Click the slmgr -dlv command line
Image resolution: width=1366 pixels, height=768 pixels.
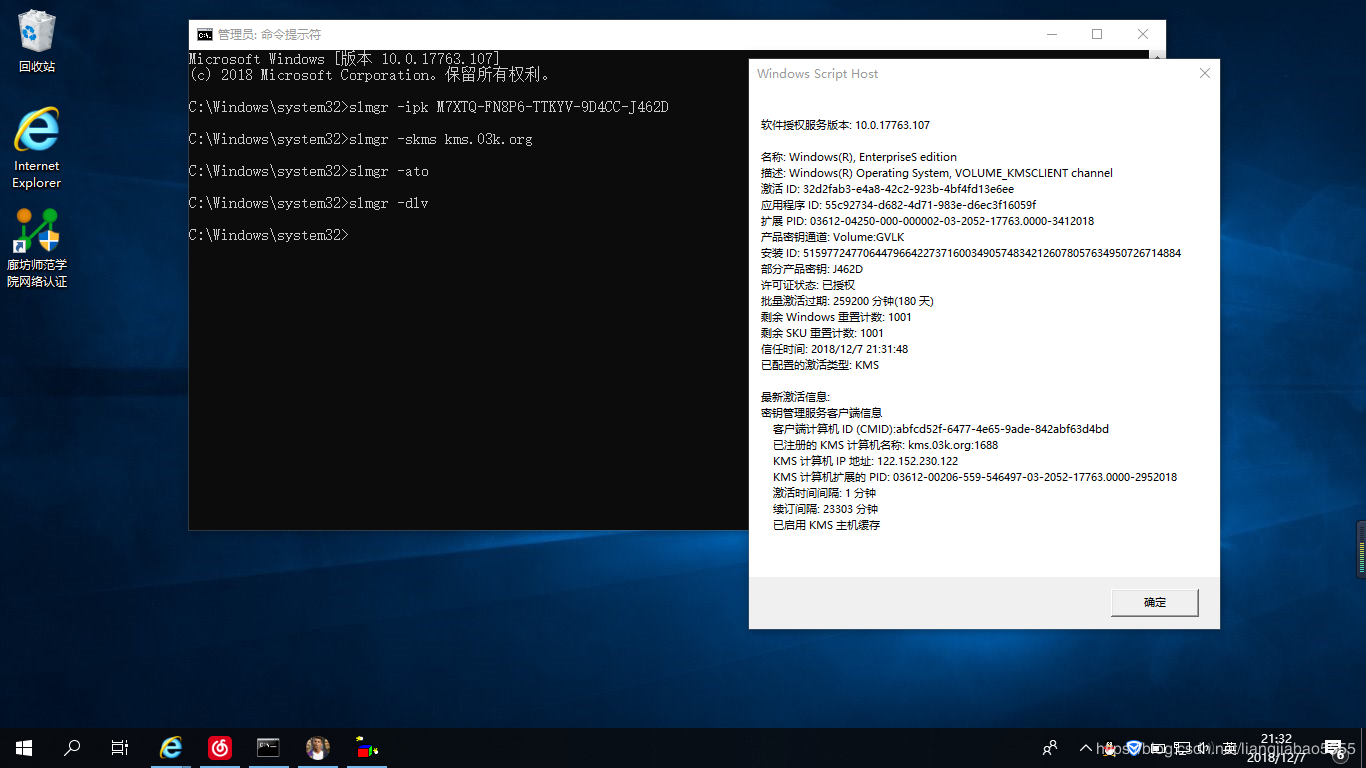pyautogui.click(x=309, y=203)
